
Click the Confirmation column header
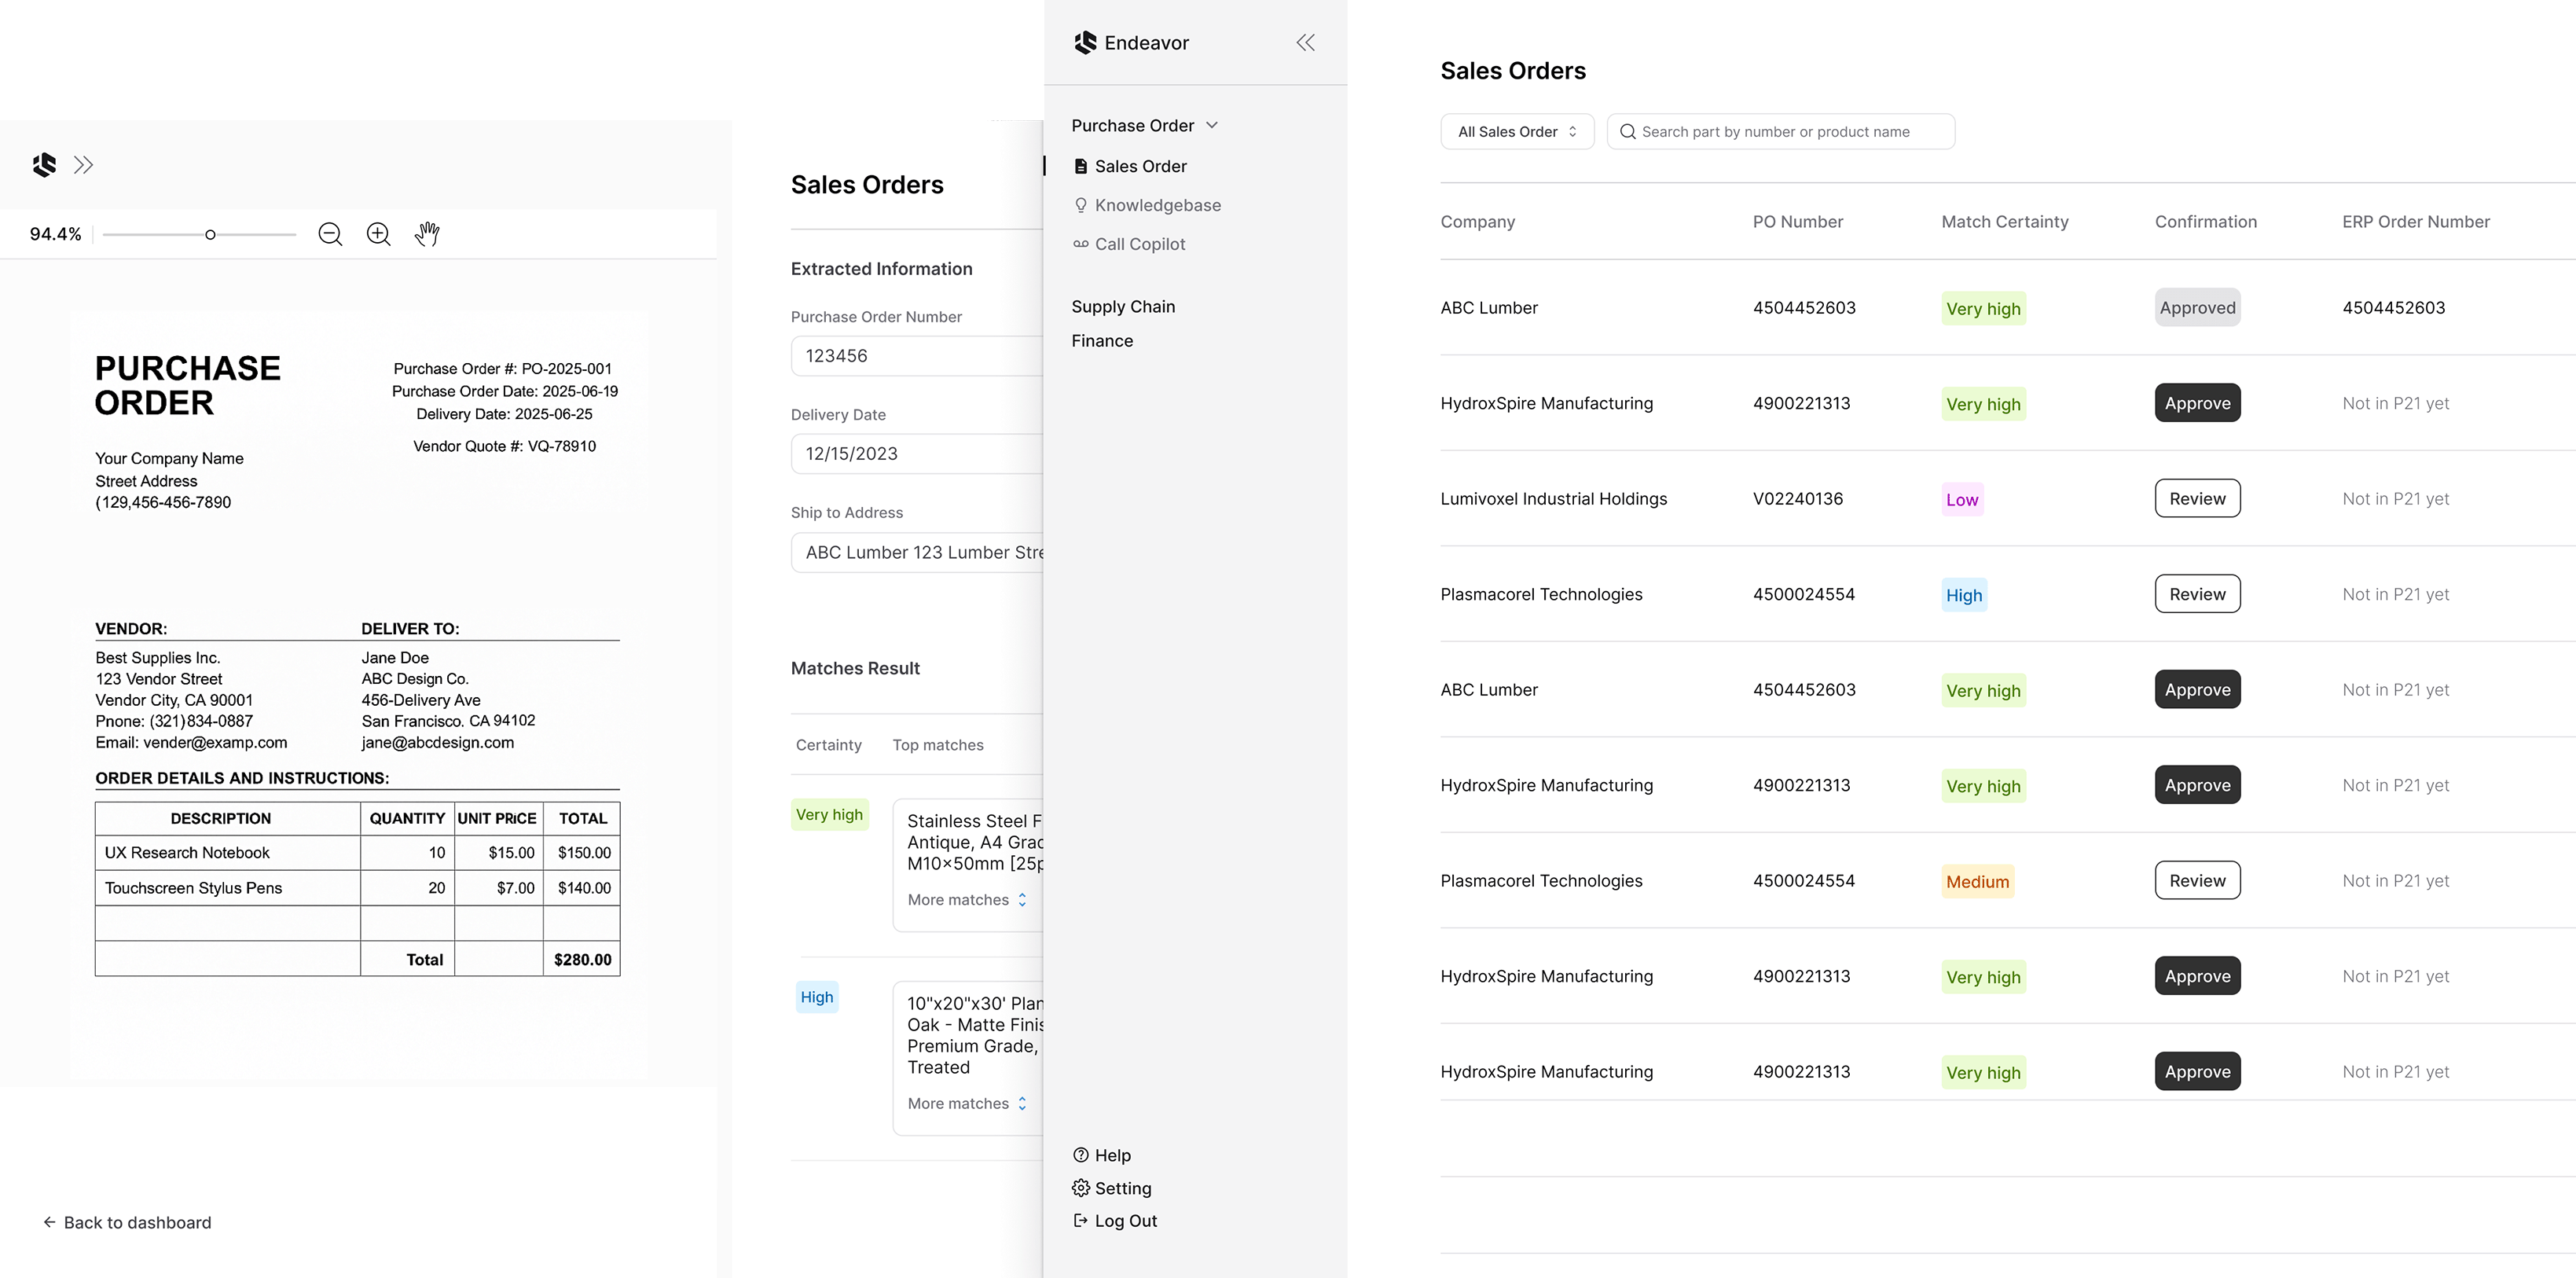(2205, 221)
